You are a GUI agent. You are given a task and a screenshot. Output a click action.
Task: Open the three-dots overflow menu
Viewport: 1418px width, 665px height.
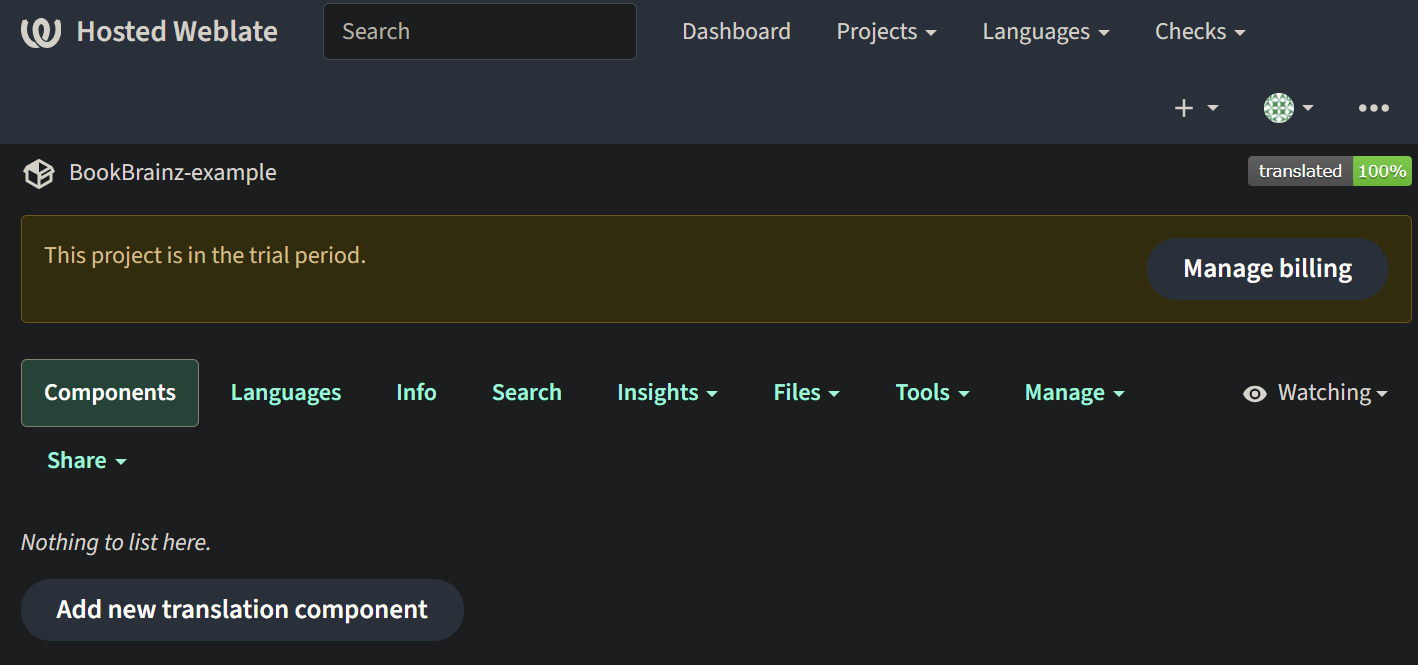click(x=1373, y=108)
